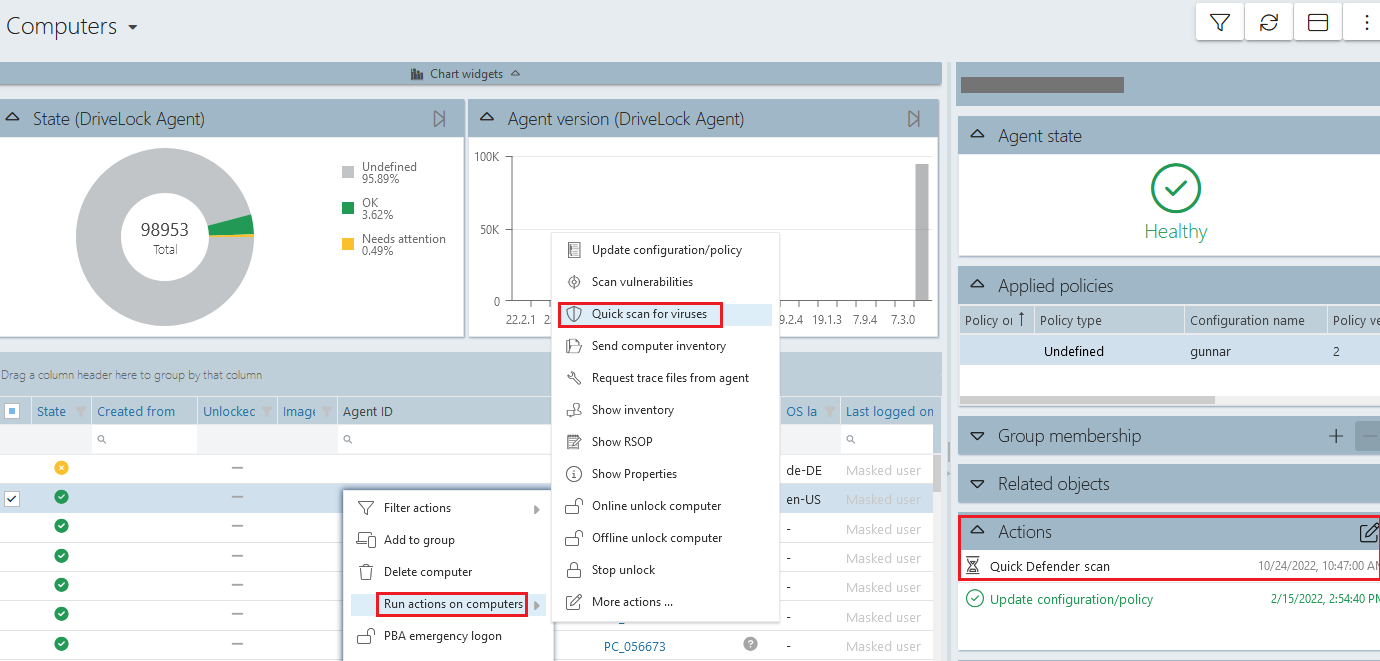Collapse the Agent state section

pos(978,135)
